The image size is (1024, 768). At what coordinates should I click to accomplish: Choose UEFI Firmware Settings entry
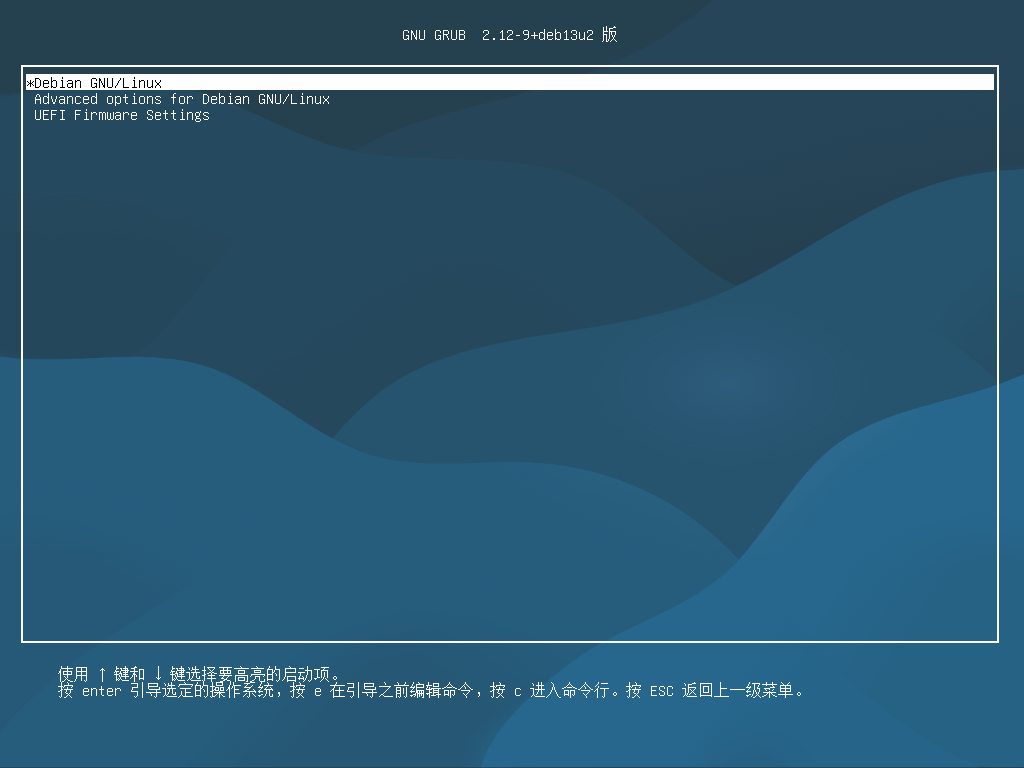point(121,115)
